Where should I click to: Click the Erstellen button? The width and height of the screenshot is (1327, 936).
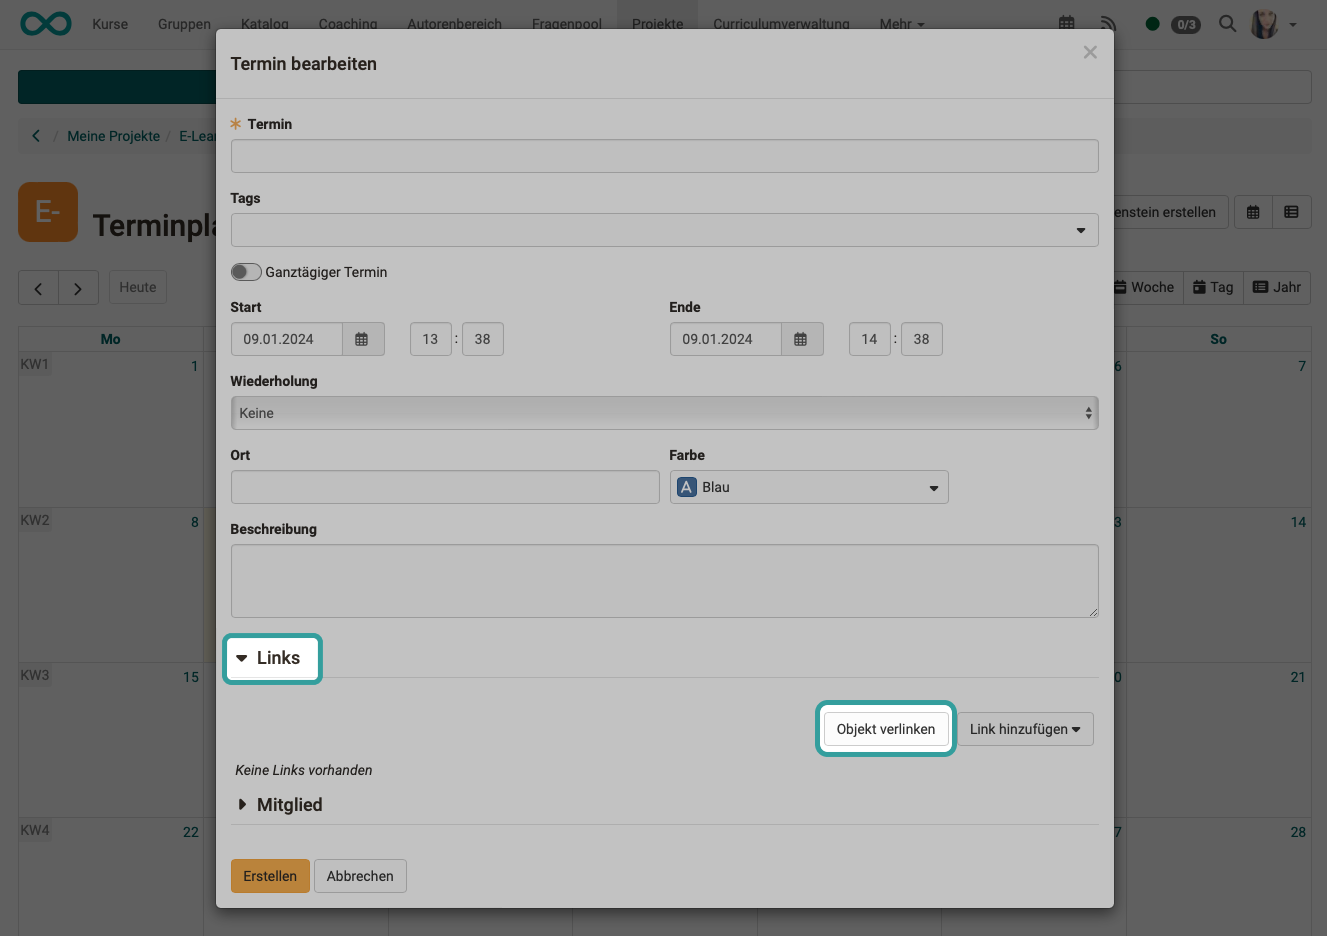[x=270, y=876]
